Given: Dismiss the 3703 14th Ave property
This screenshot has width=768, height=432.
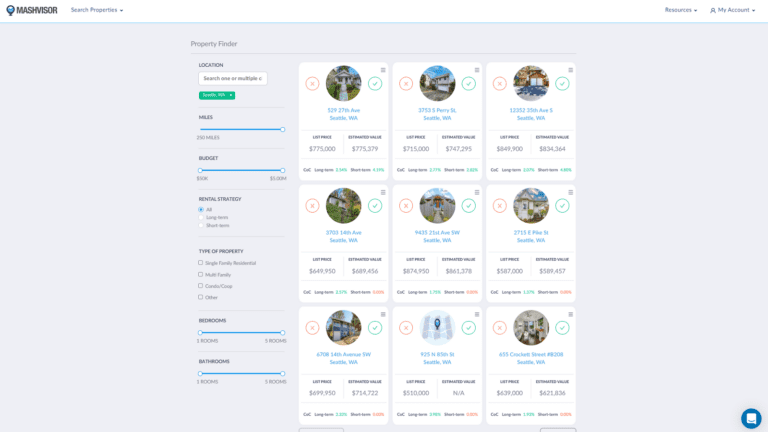Looking at the screenshot, I should pyautogui.click(x=312, y=206).
